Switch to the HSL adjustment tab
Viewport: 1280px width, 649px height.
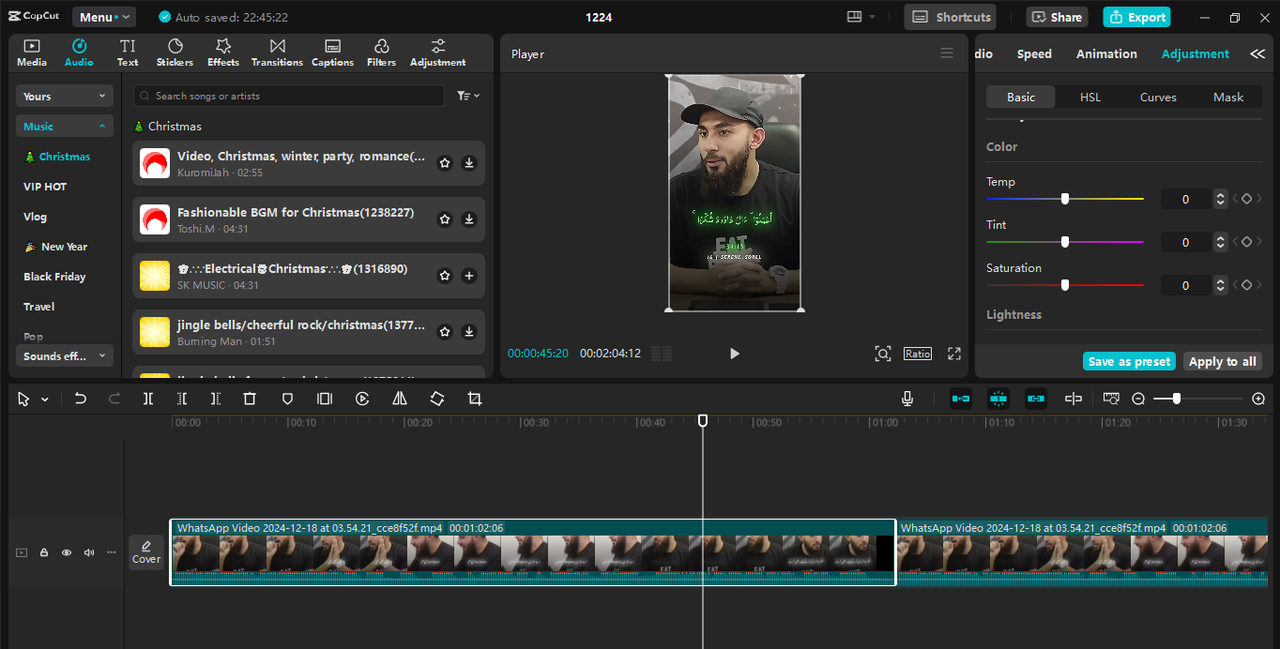coord(1090,97)
